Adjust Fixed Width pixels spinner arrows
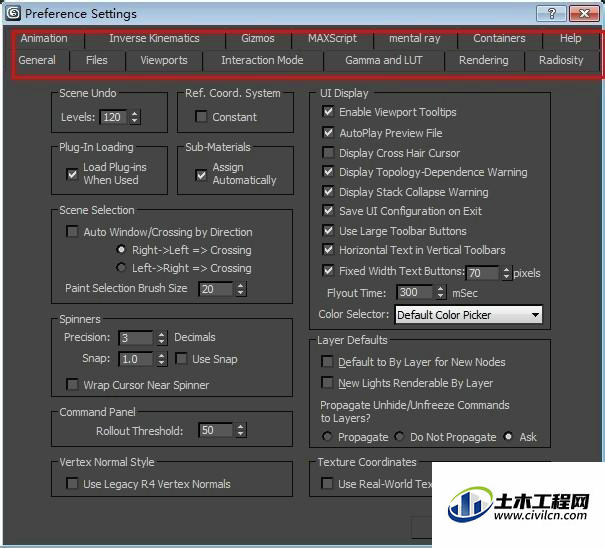 (506, 273)
